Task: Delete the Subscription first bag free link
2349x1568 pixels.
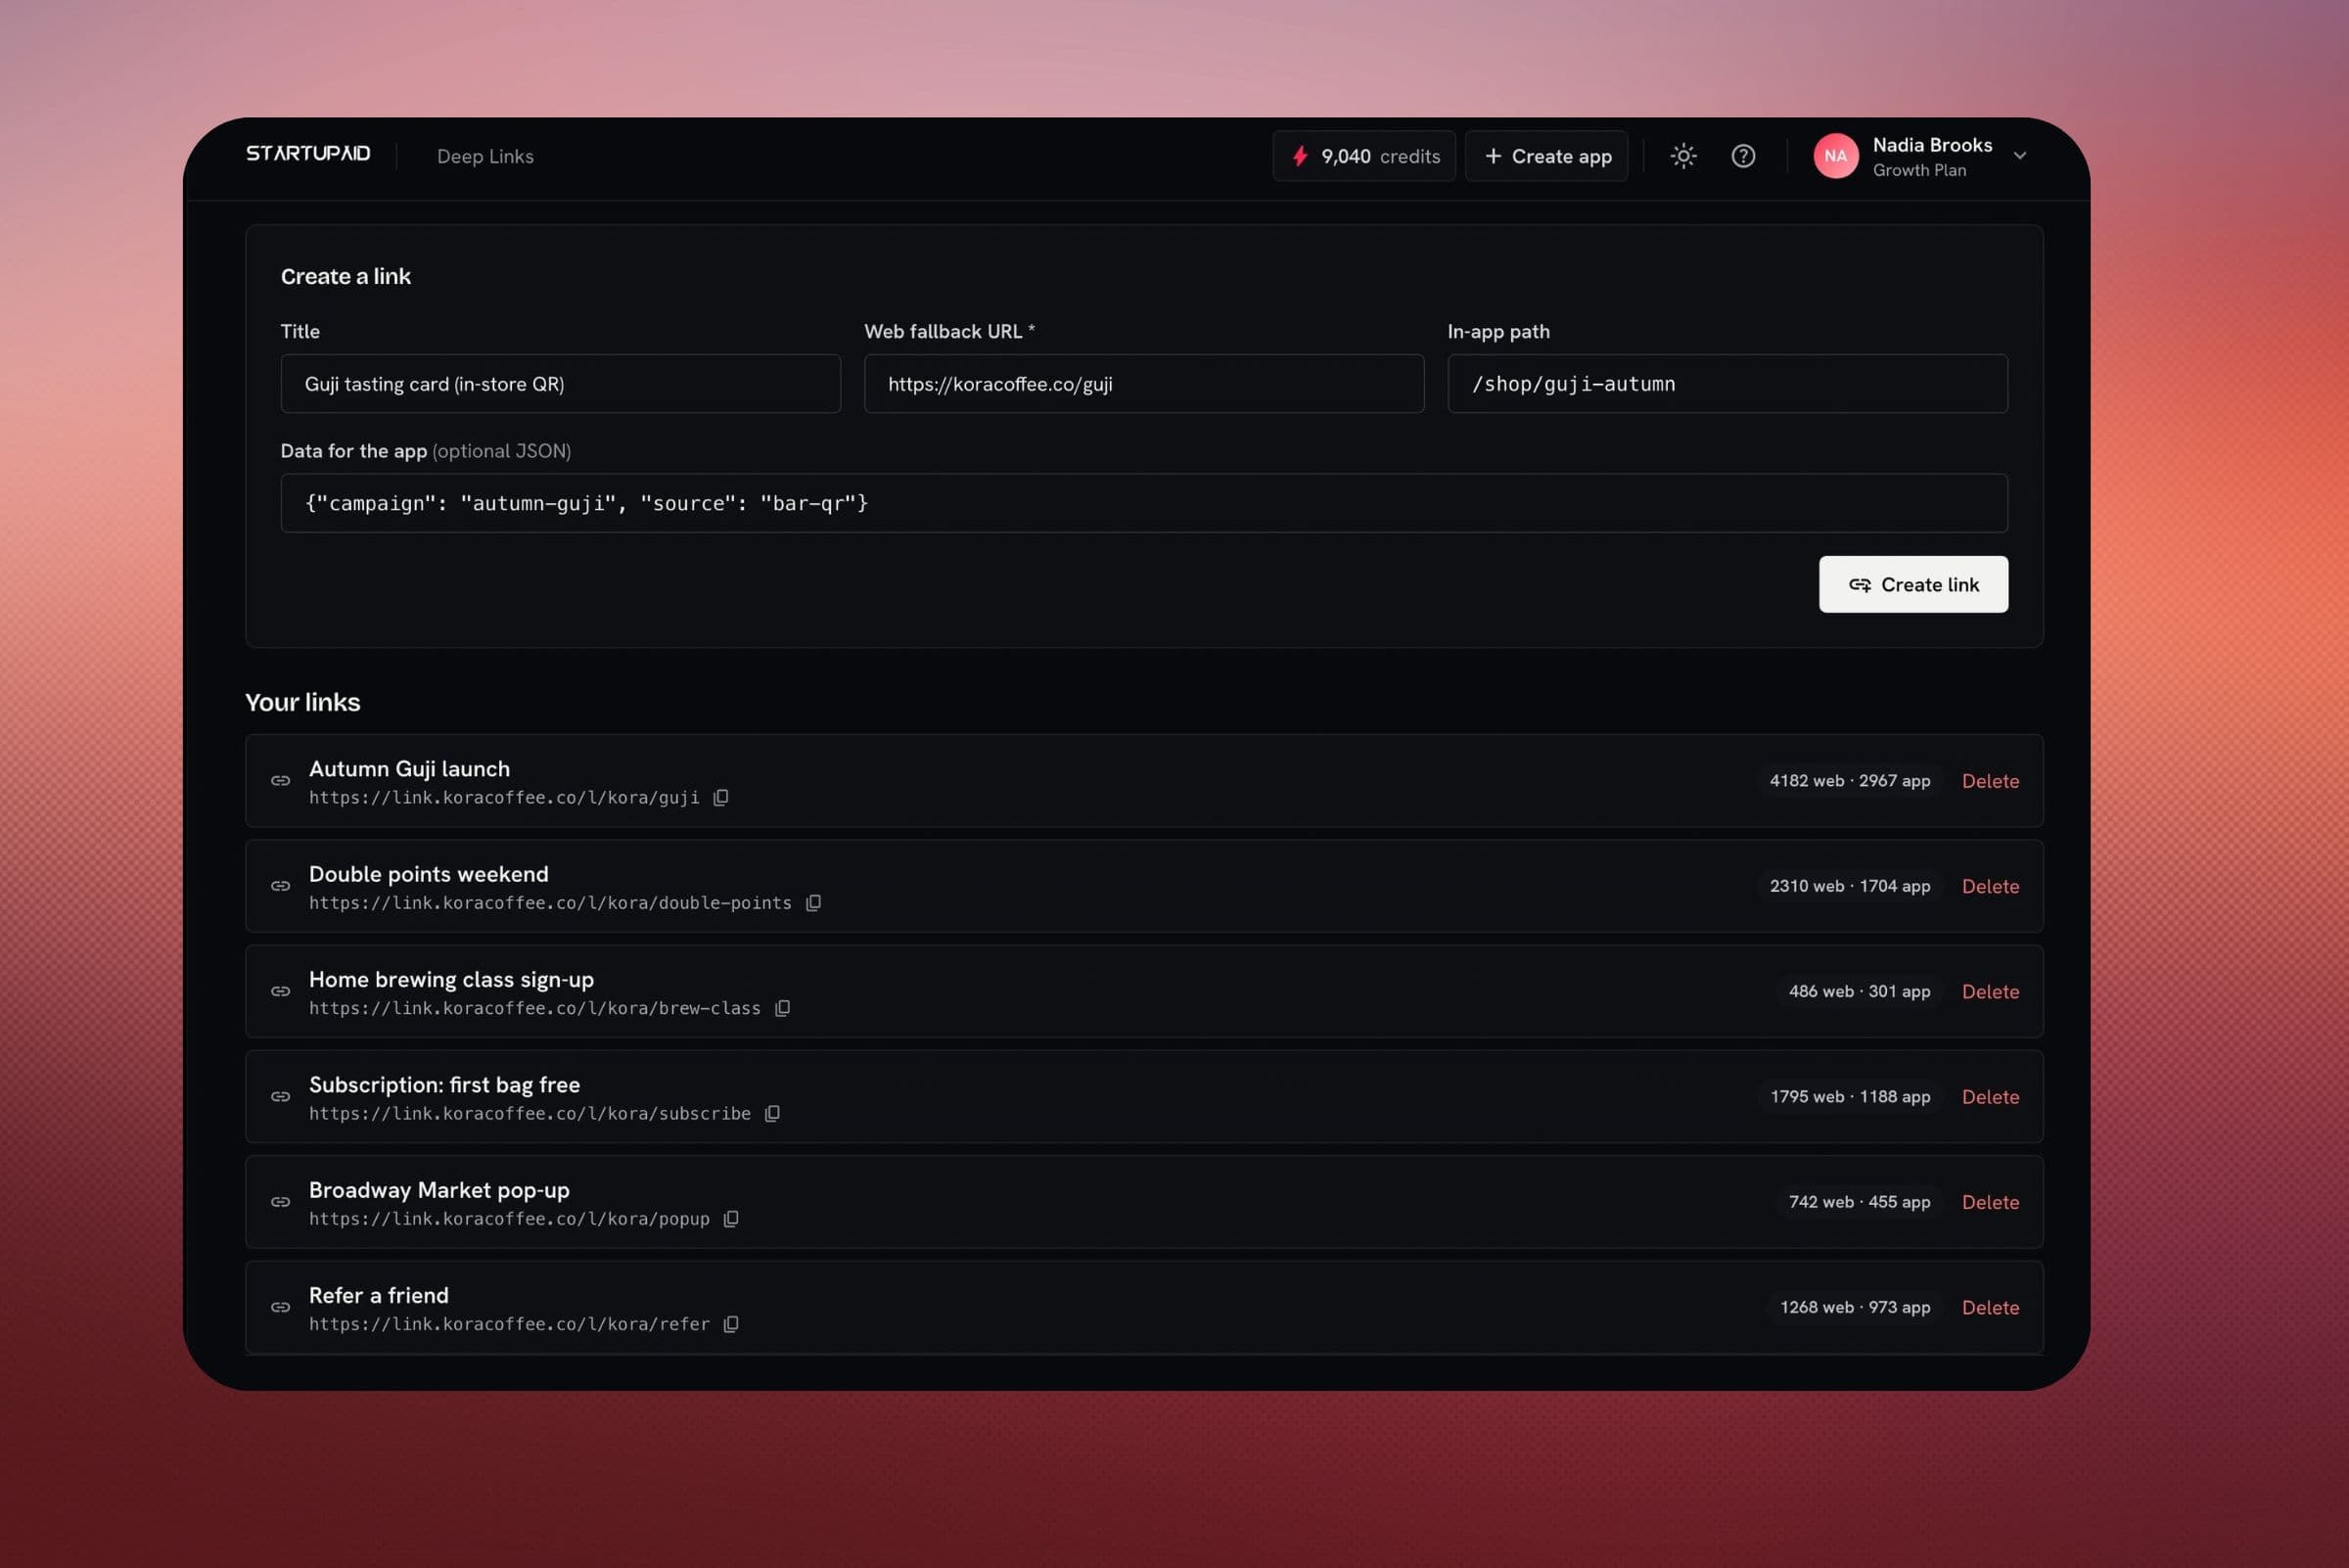Action: (1990, 1097)
